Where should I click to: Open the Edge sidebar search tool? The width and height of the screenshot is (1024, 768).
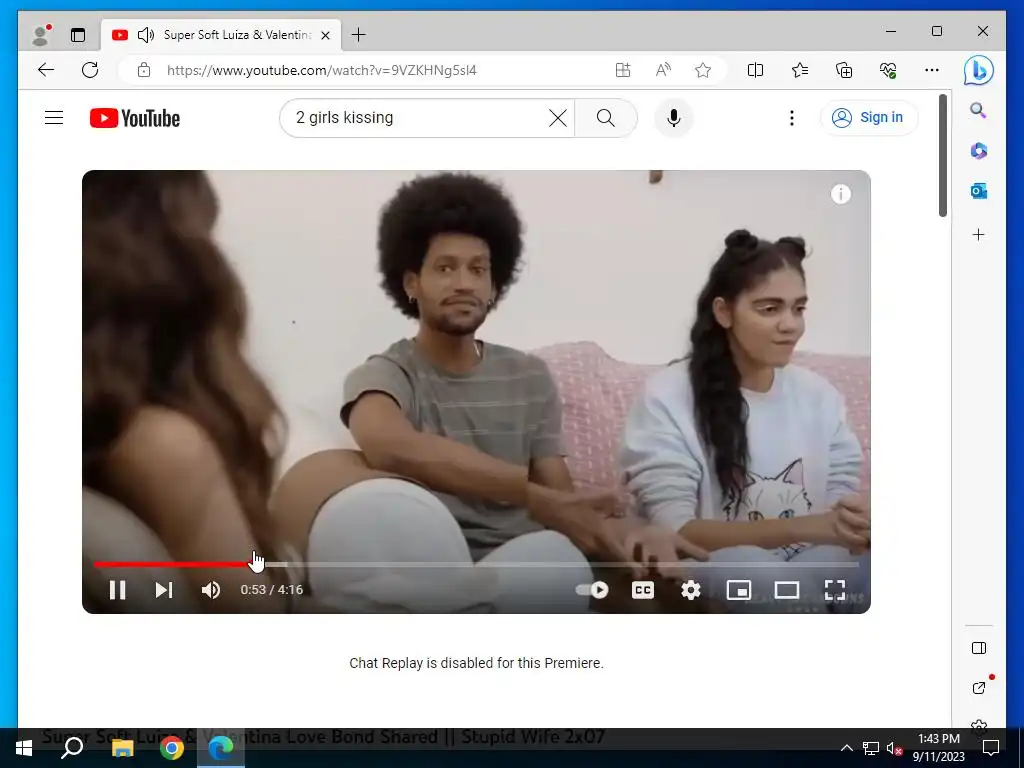978,110
